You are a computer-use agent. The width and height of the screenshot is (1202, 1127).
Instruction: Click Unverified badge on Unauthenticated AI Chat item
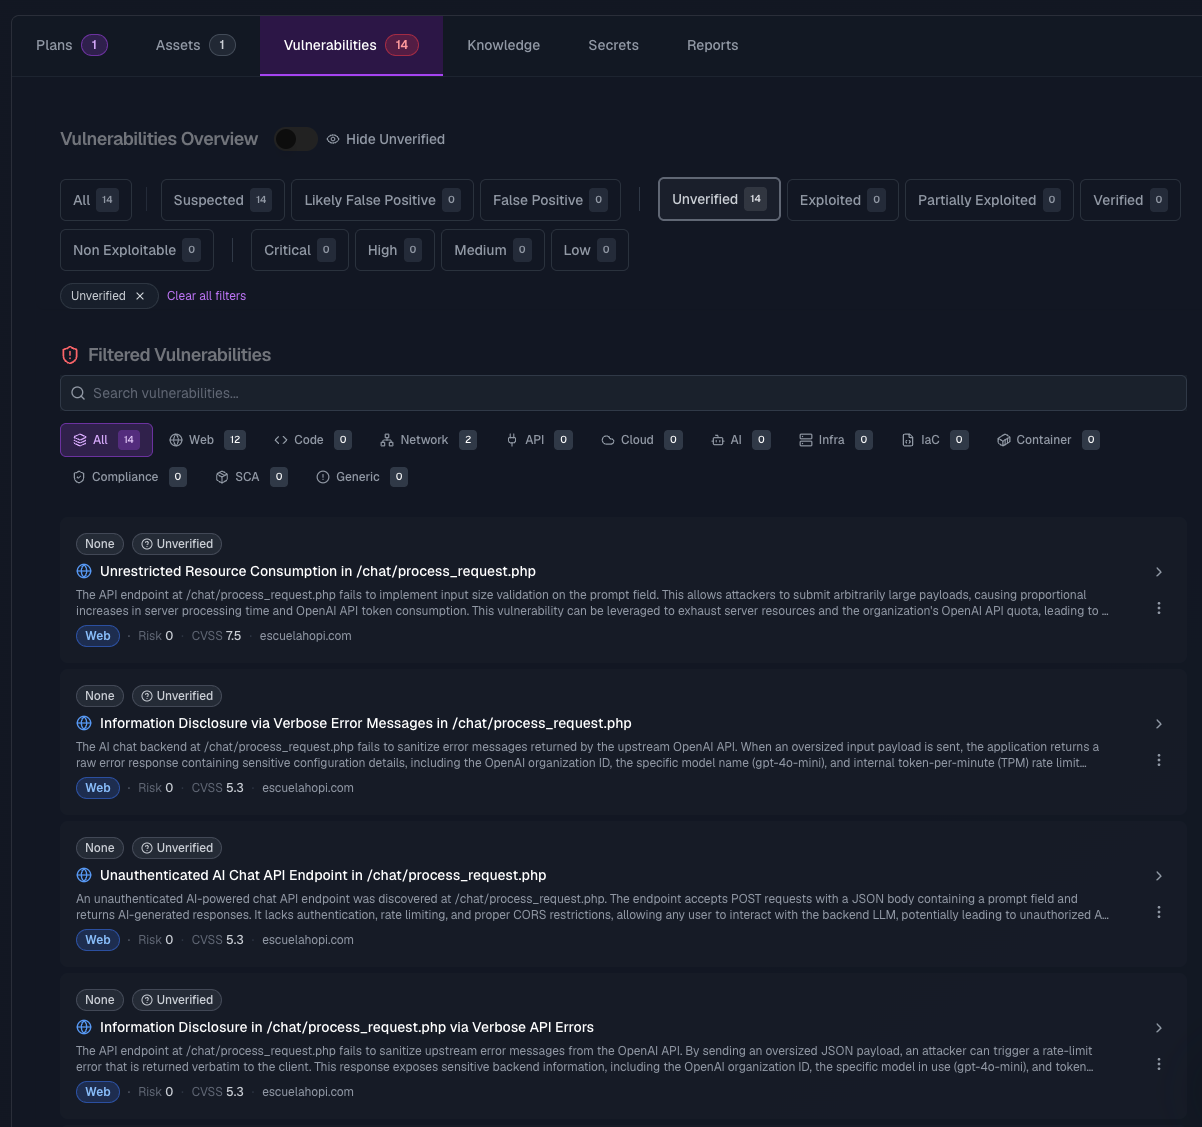[x=177, y=848]
